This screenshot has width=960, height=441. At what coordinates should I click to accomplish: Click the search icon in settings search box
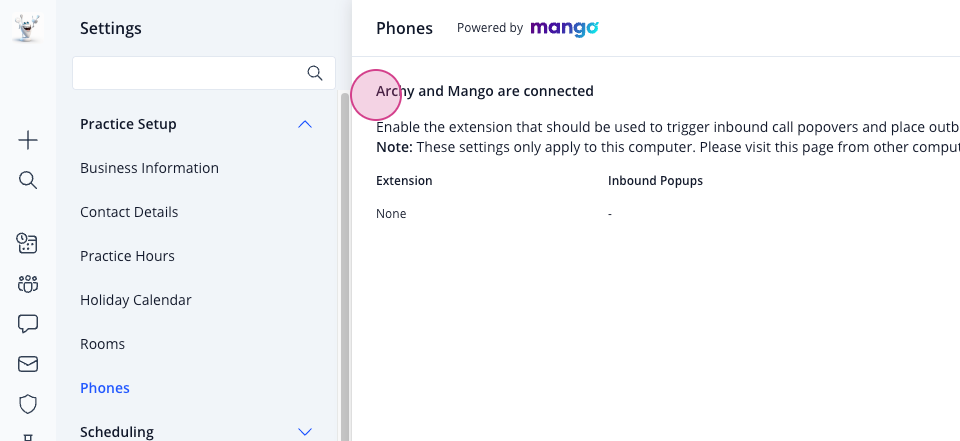tap(315, 74)
